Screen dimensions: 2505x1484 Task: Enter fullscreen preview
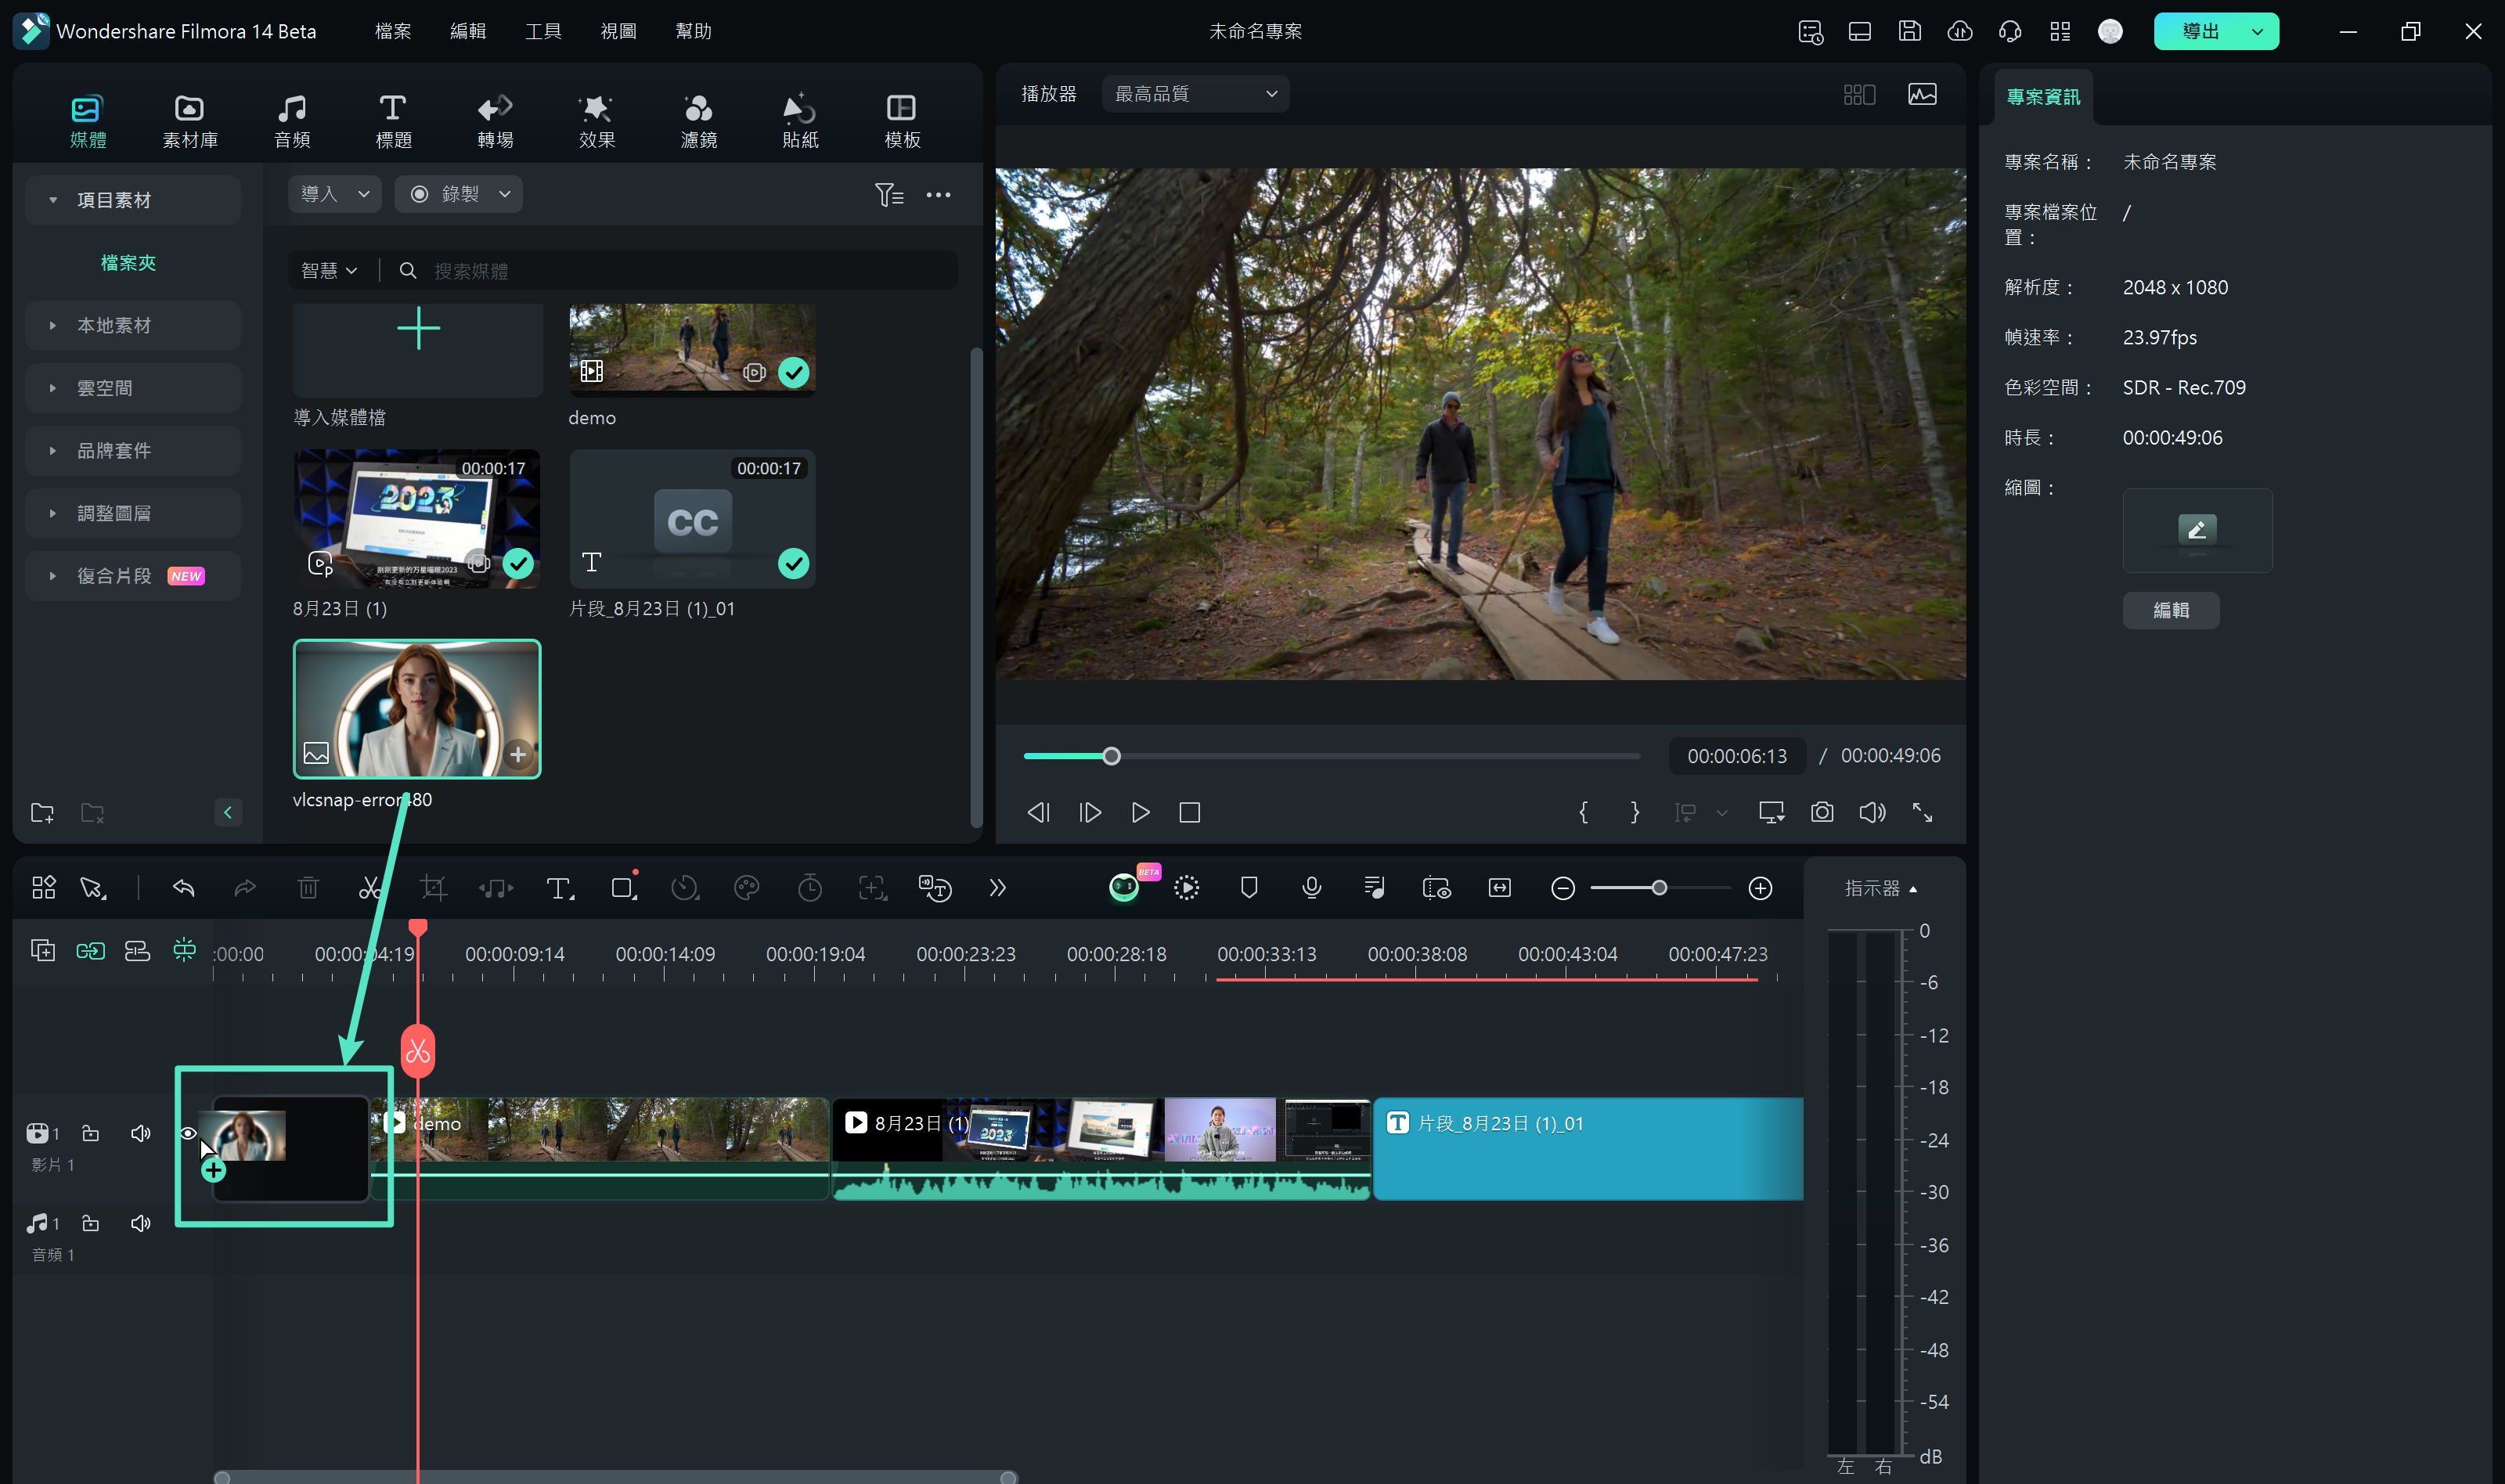[x=1922, y=812]
